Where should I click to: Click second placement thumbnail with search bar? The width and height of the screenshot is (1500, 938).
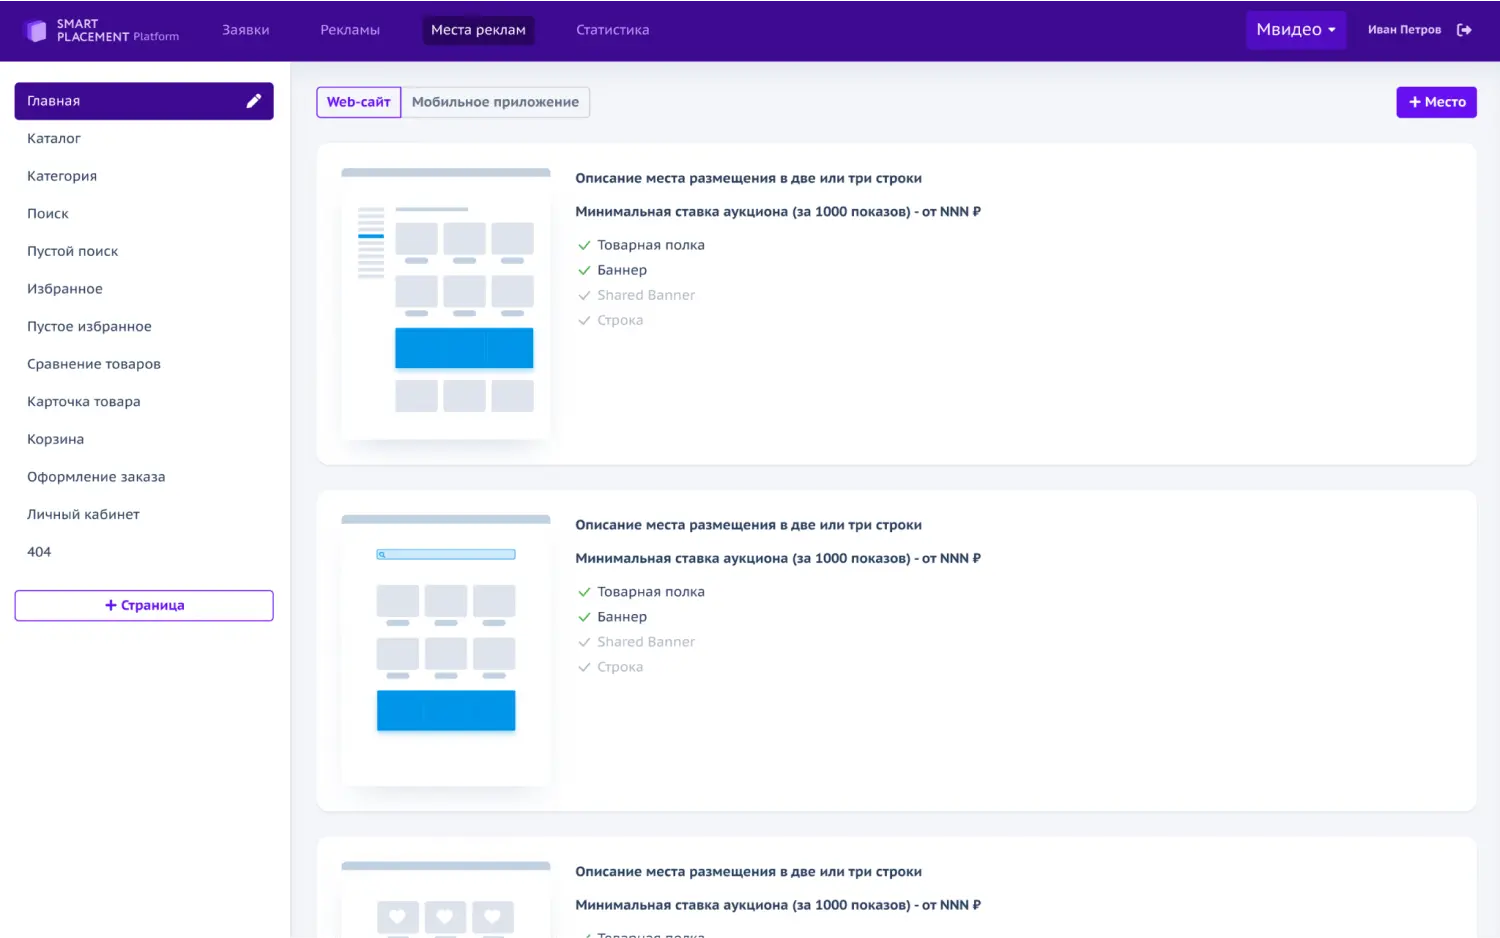(446, 650)
